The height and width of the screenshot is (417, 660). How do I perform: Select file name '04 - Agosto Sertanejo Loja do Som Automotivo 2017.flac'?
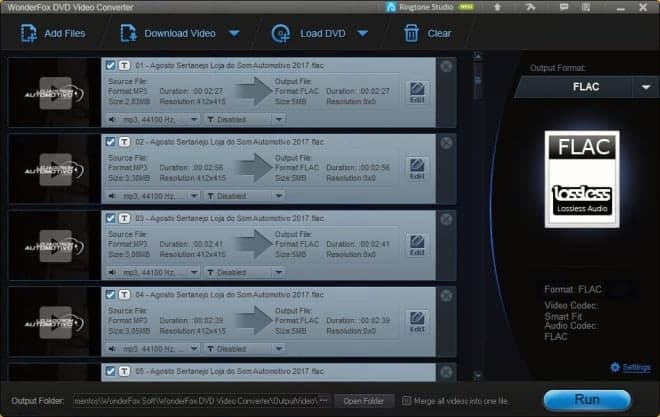tap(230, 295)
